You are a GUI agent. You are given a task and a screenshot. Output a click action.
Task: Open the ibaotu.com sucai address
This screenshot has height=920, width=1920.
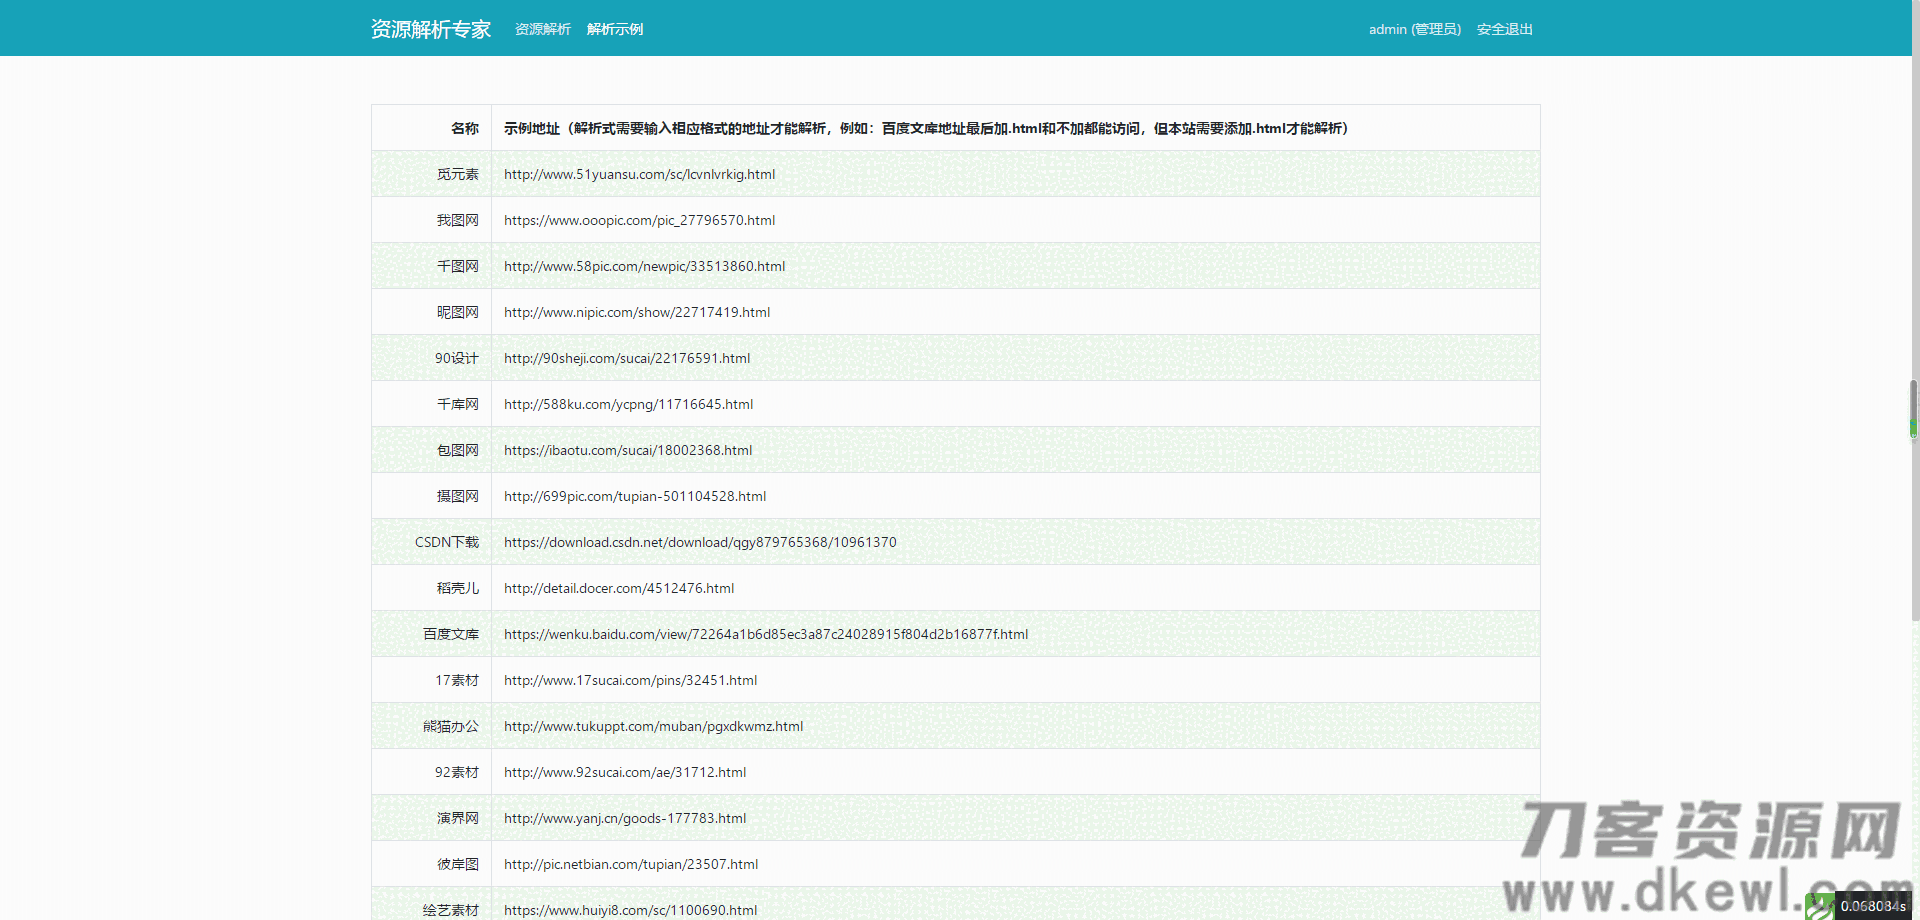point(627,450)
